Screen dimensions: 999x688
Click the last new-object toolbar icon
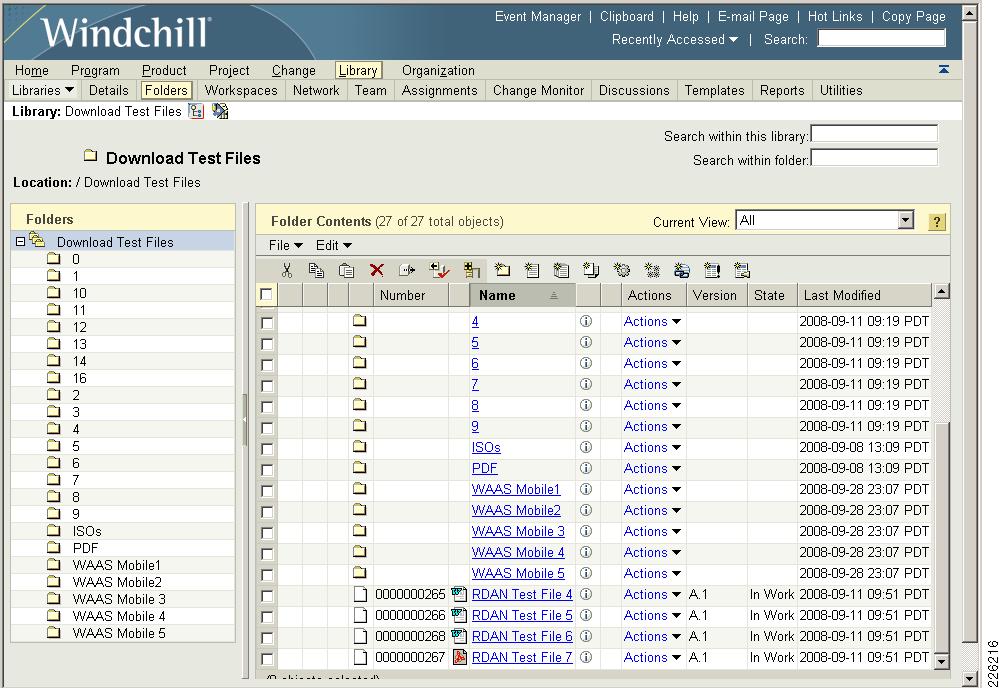(x=742, y=270)
